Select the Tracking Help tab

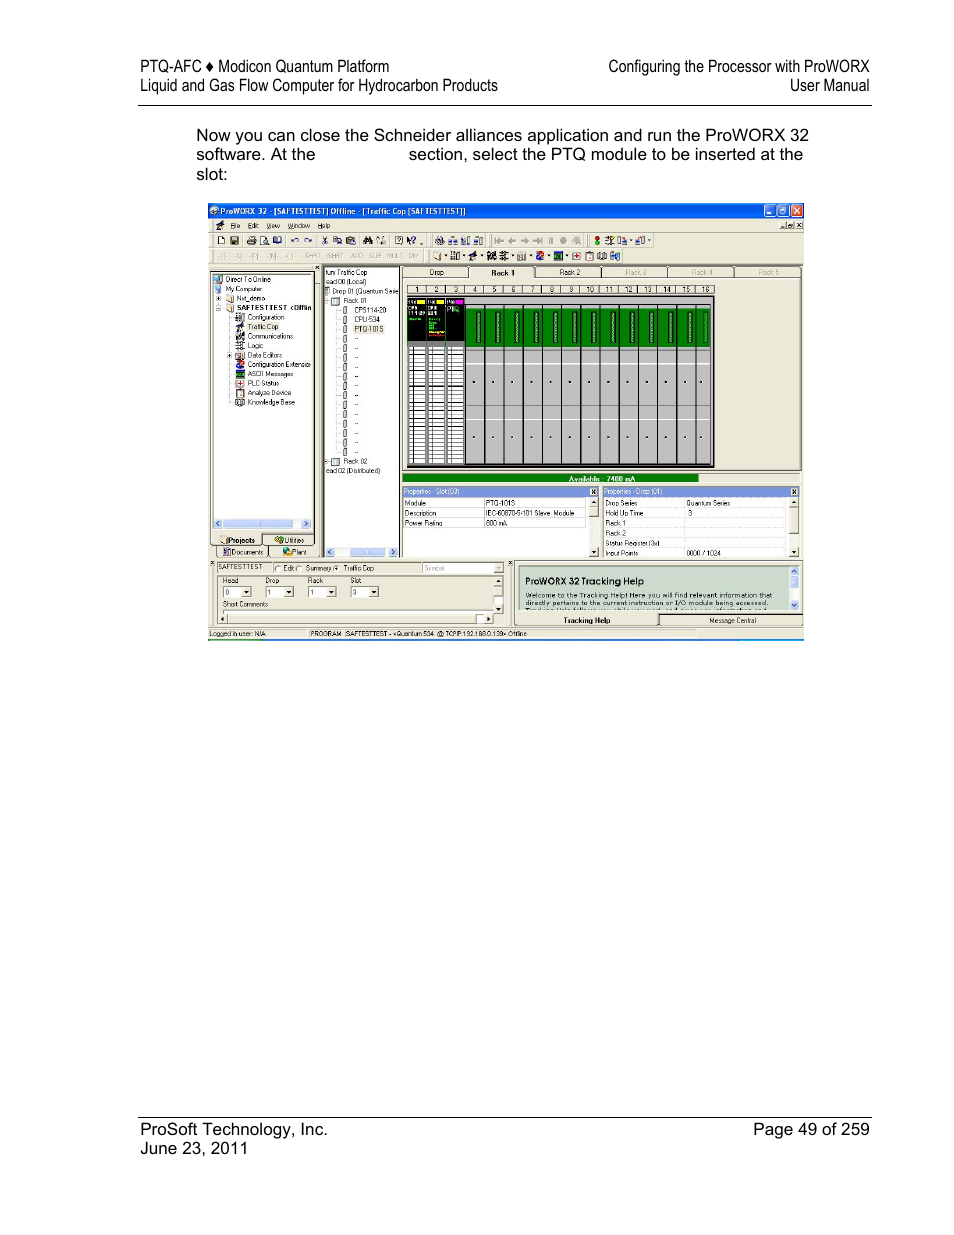[587, 620]
